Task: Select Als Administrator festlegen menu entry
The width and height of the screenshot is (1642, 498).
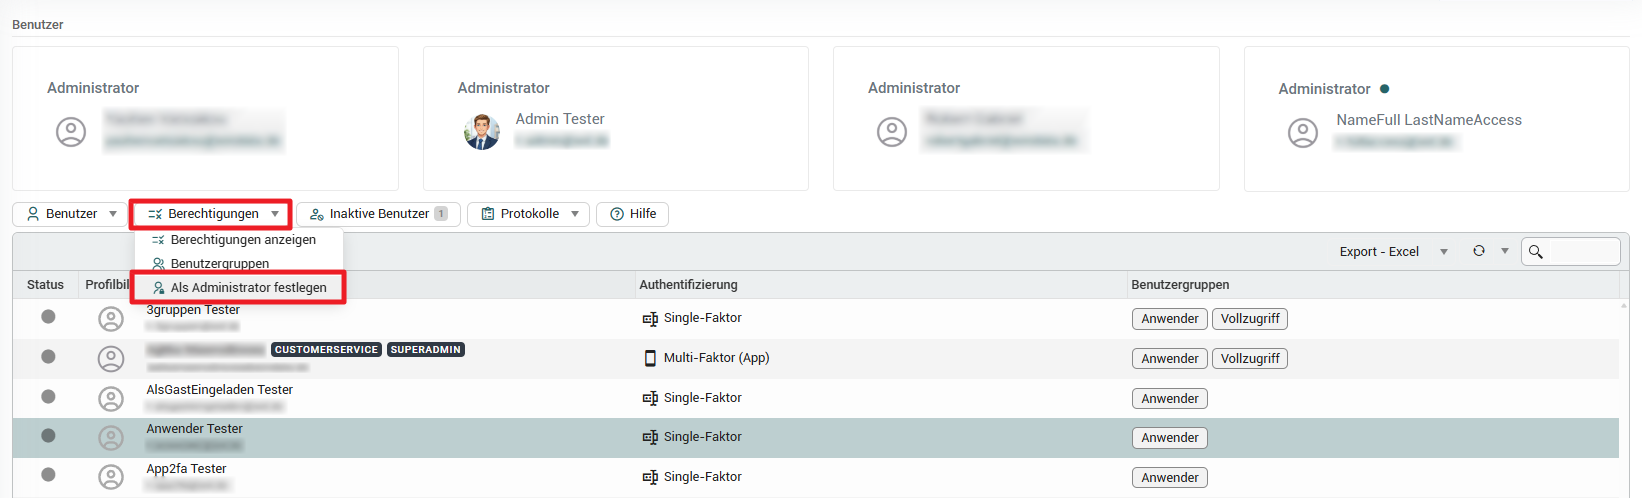Action: (x=248, y=288)
